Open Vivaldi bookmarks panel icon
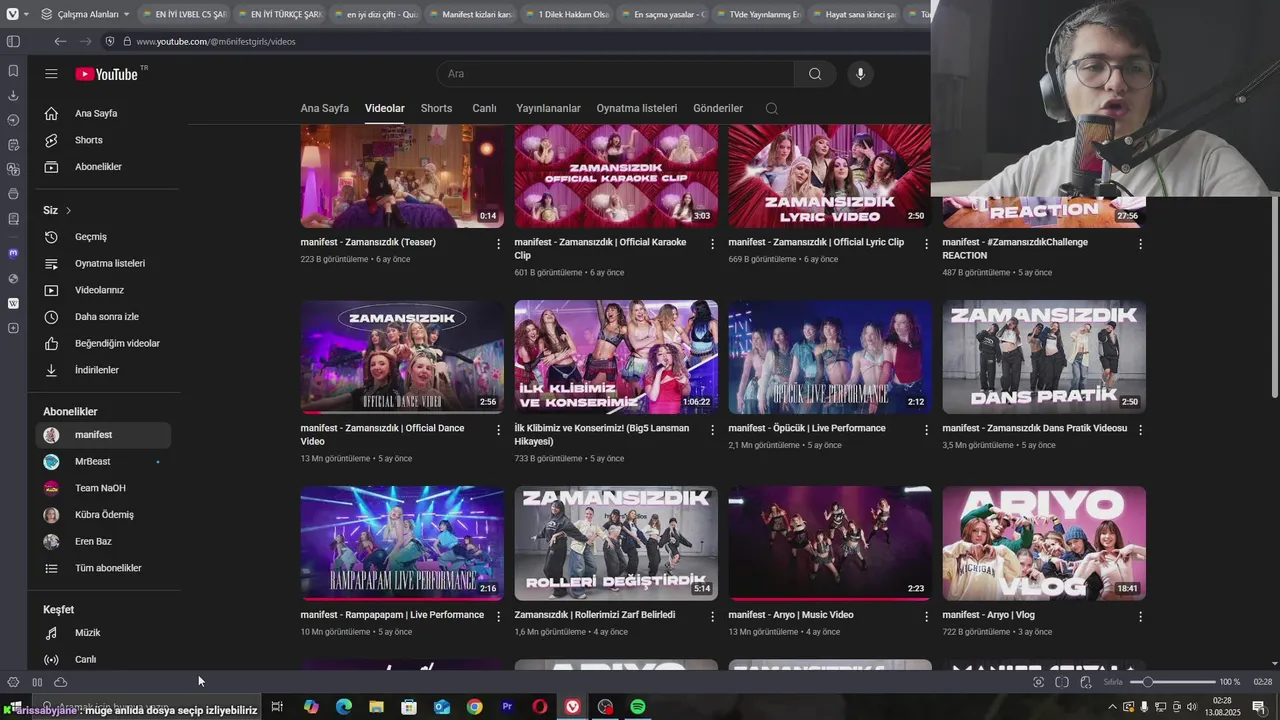This screenshot has height=720, width=1280. click(13, 71)
